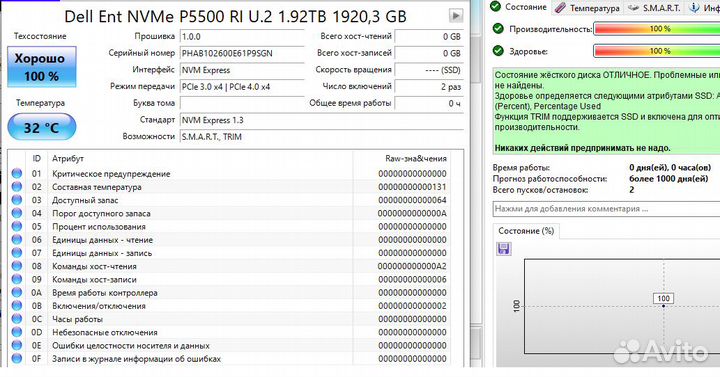Select the Доступный запас row
720x377 pixels.
(230, 200)
